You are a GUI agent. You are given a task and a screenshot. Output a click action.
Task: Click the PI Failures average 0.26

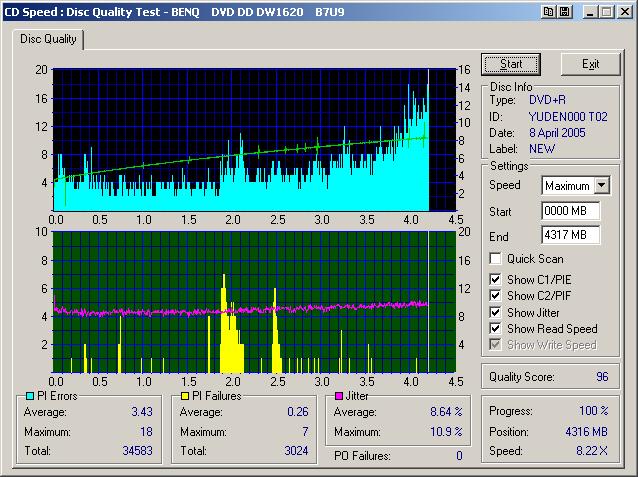[x=298, y=412]
